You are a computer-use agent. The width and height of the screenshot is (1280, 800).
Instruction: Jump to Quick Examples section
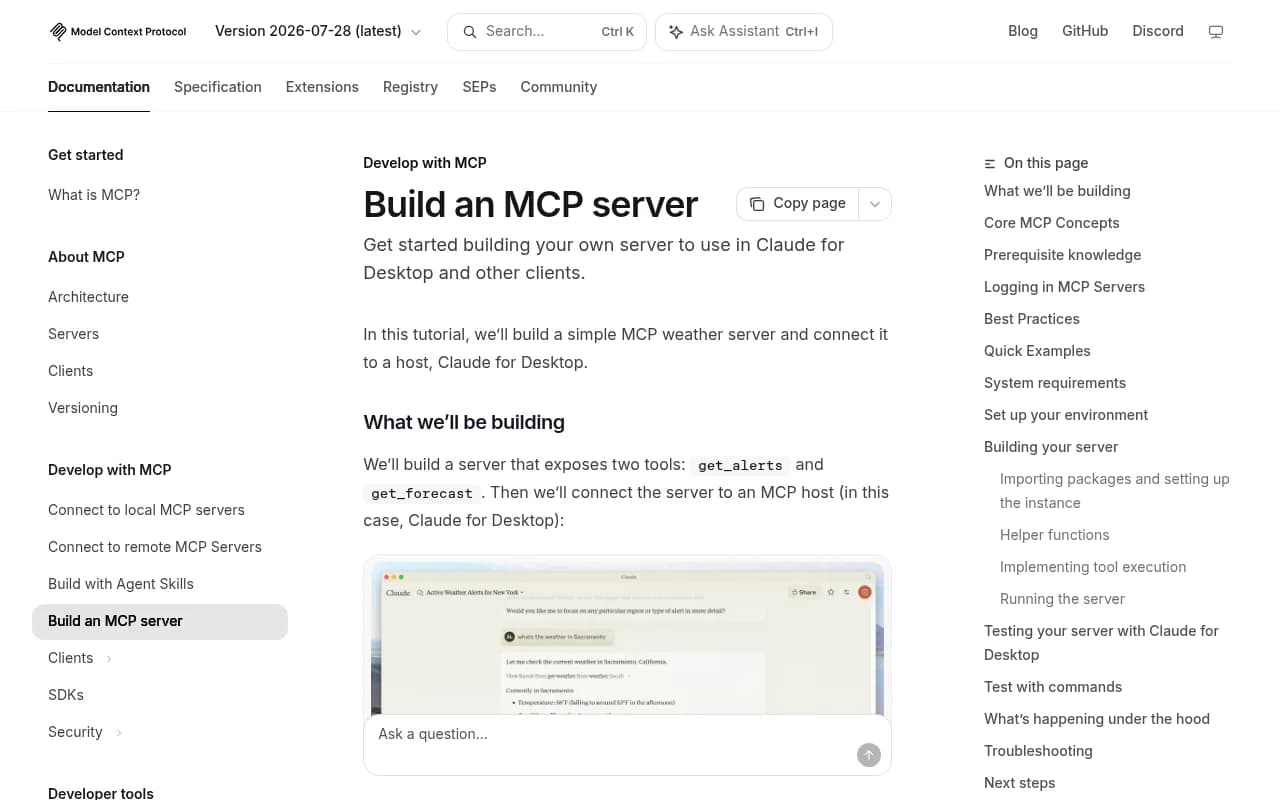(x=1037, y=351)
